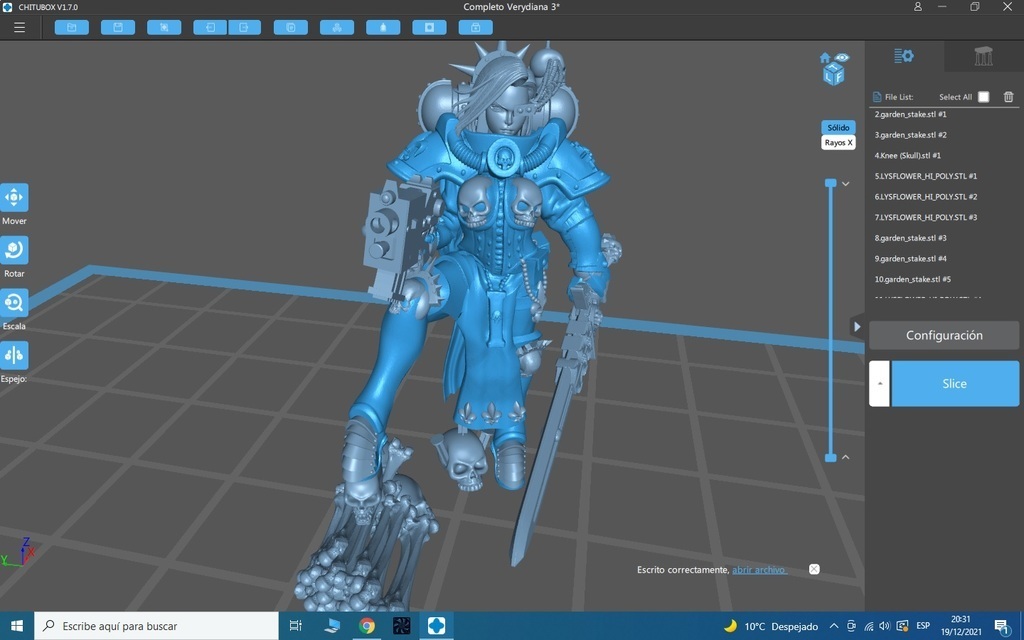1024x640 pixels.
Task: Click the abrir archivo link
Action: point(760,570)
